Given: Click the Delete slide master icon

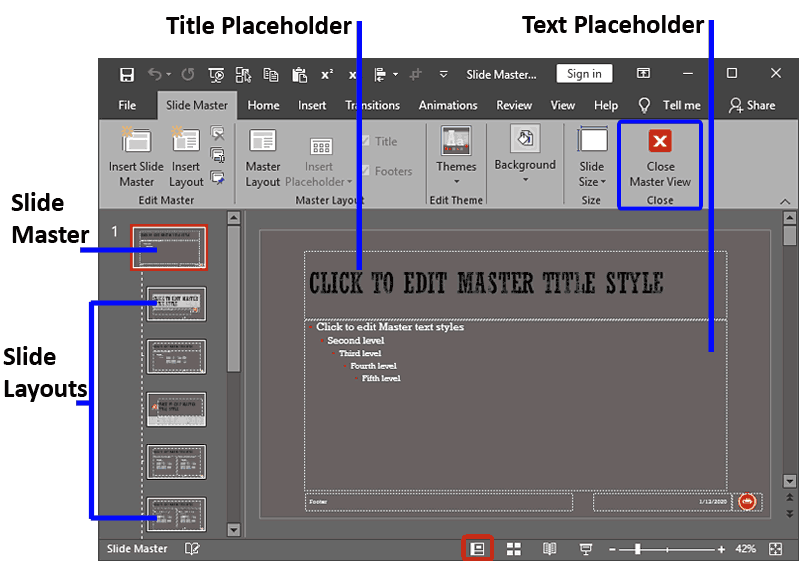Looking at the screenshot, I should coord(218,134).
